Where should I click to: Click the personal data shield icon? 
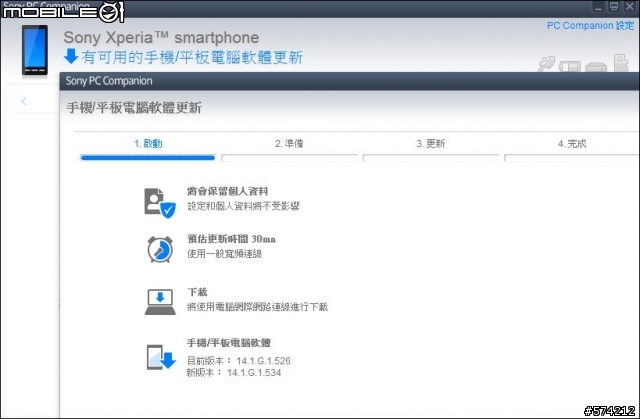click(160, 202)
